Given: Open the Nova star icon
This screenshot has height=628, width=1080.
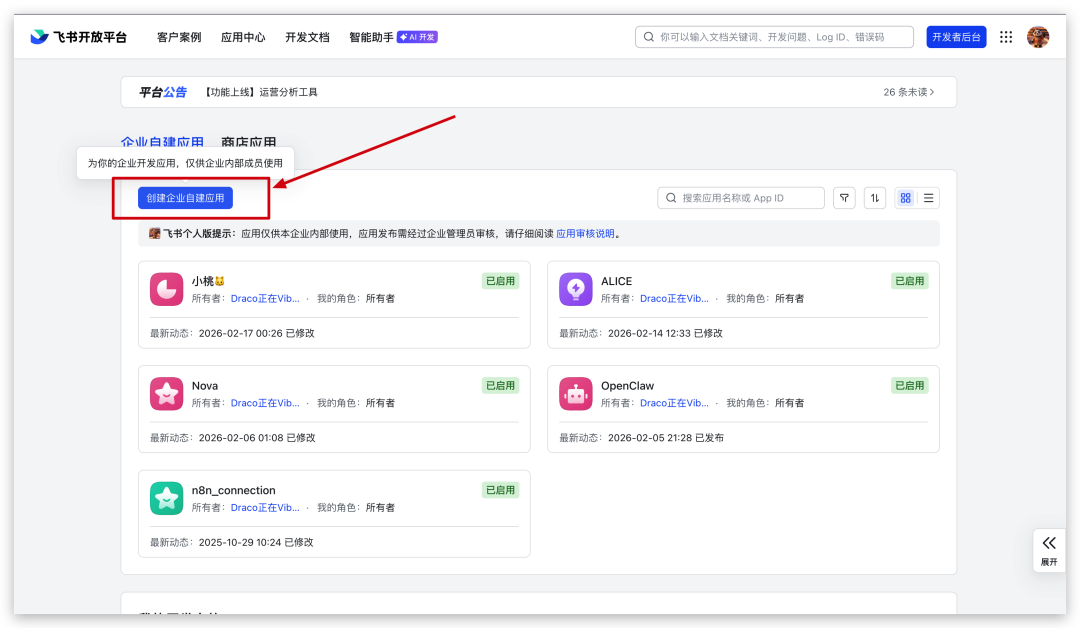Looking at the screenshot, I should point(166,394).
